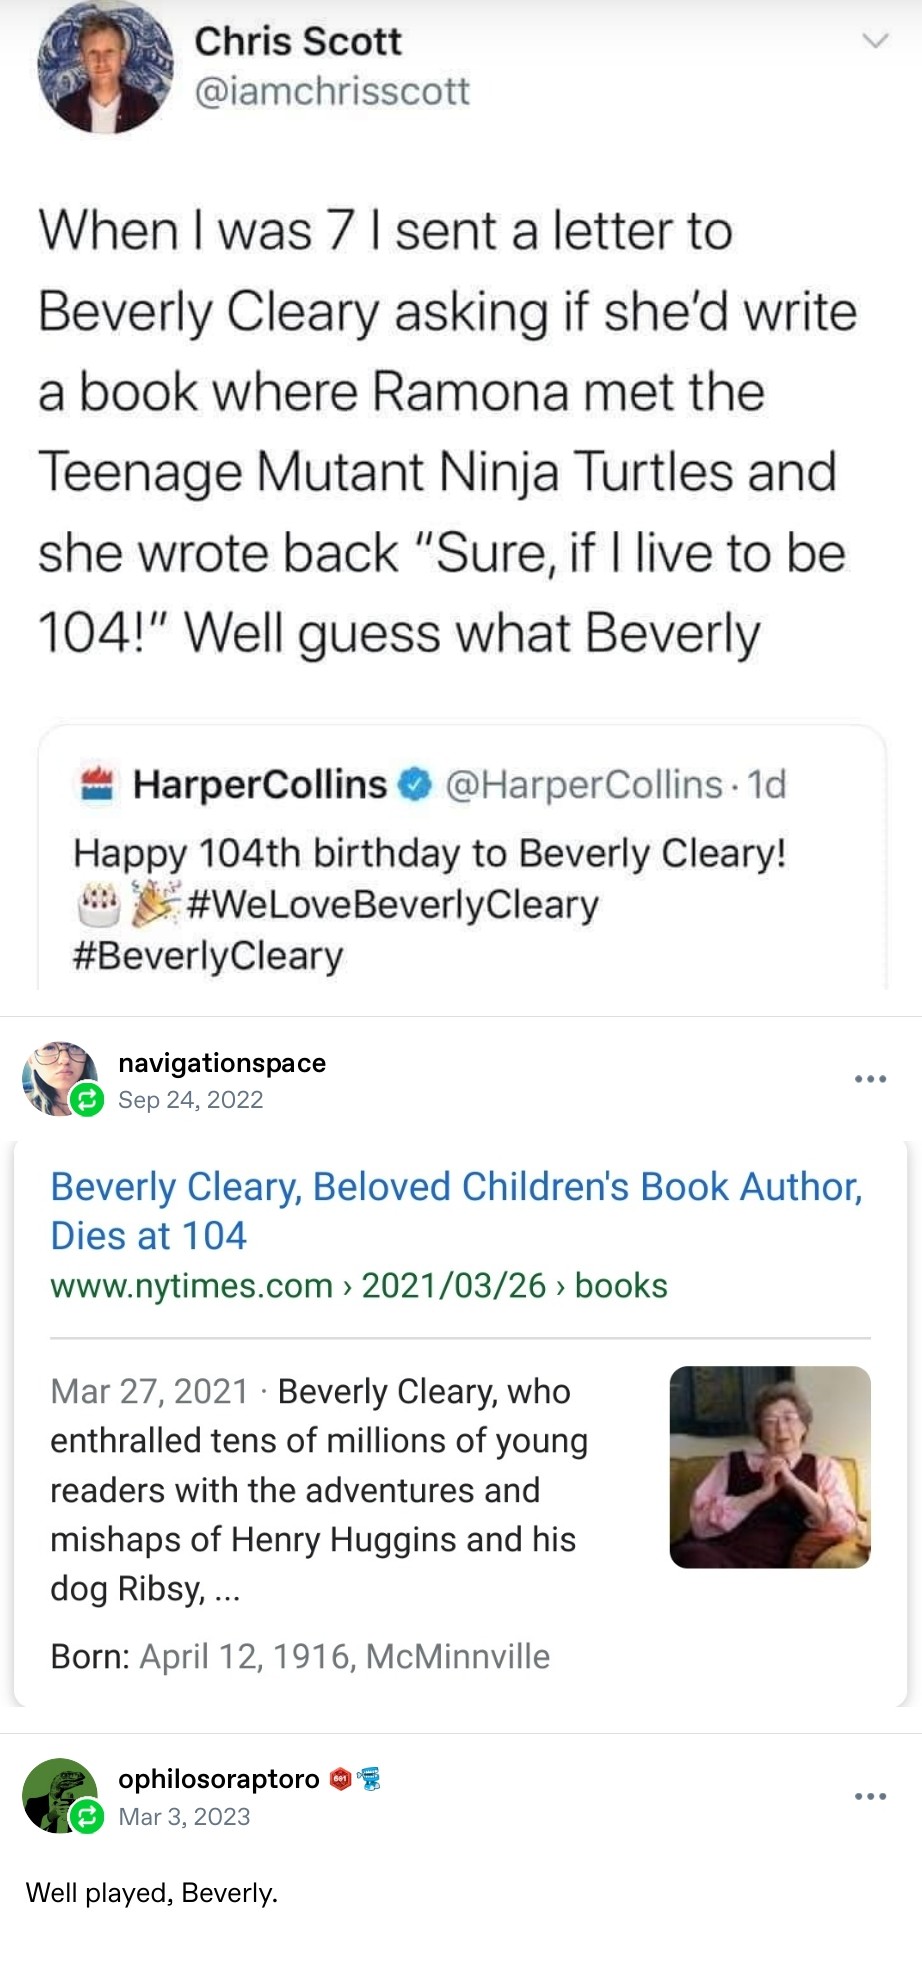The height and width of the screenshot is (1961, 922).
Task: Click the blue badge beside ophilosoraptoro
Action: pos(369,1780)
